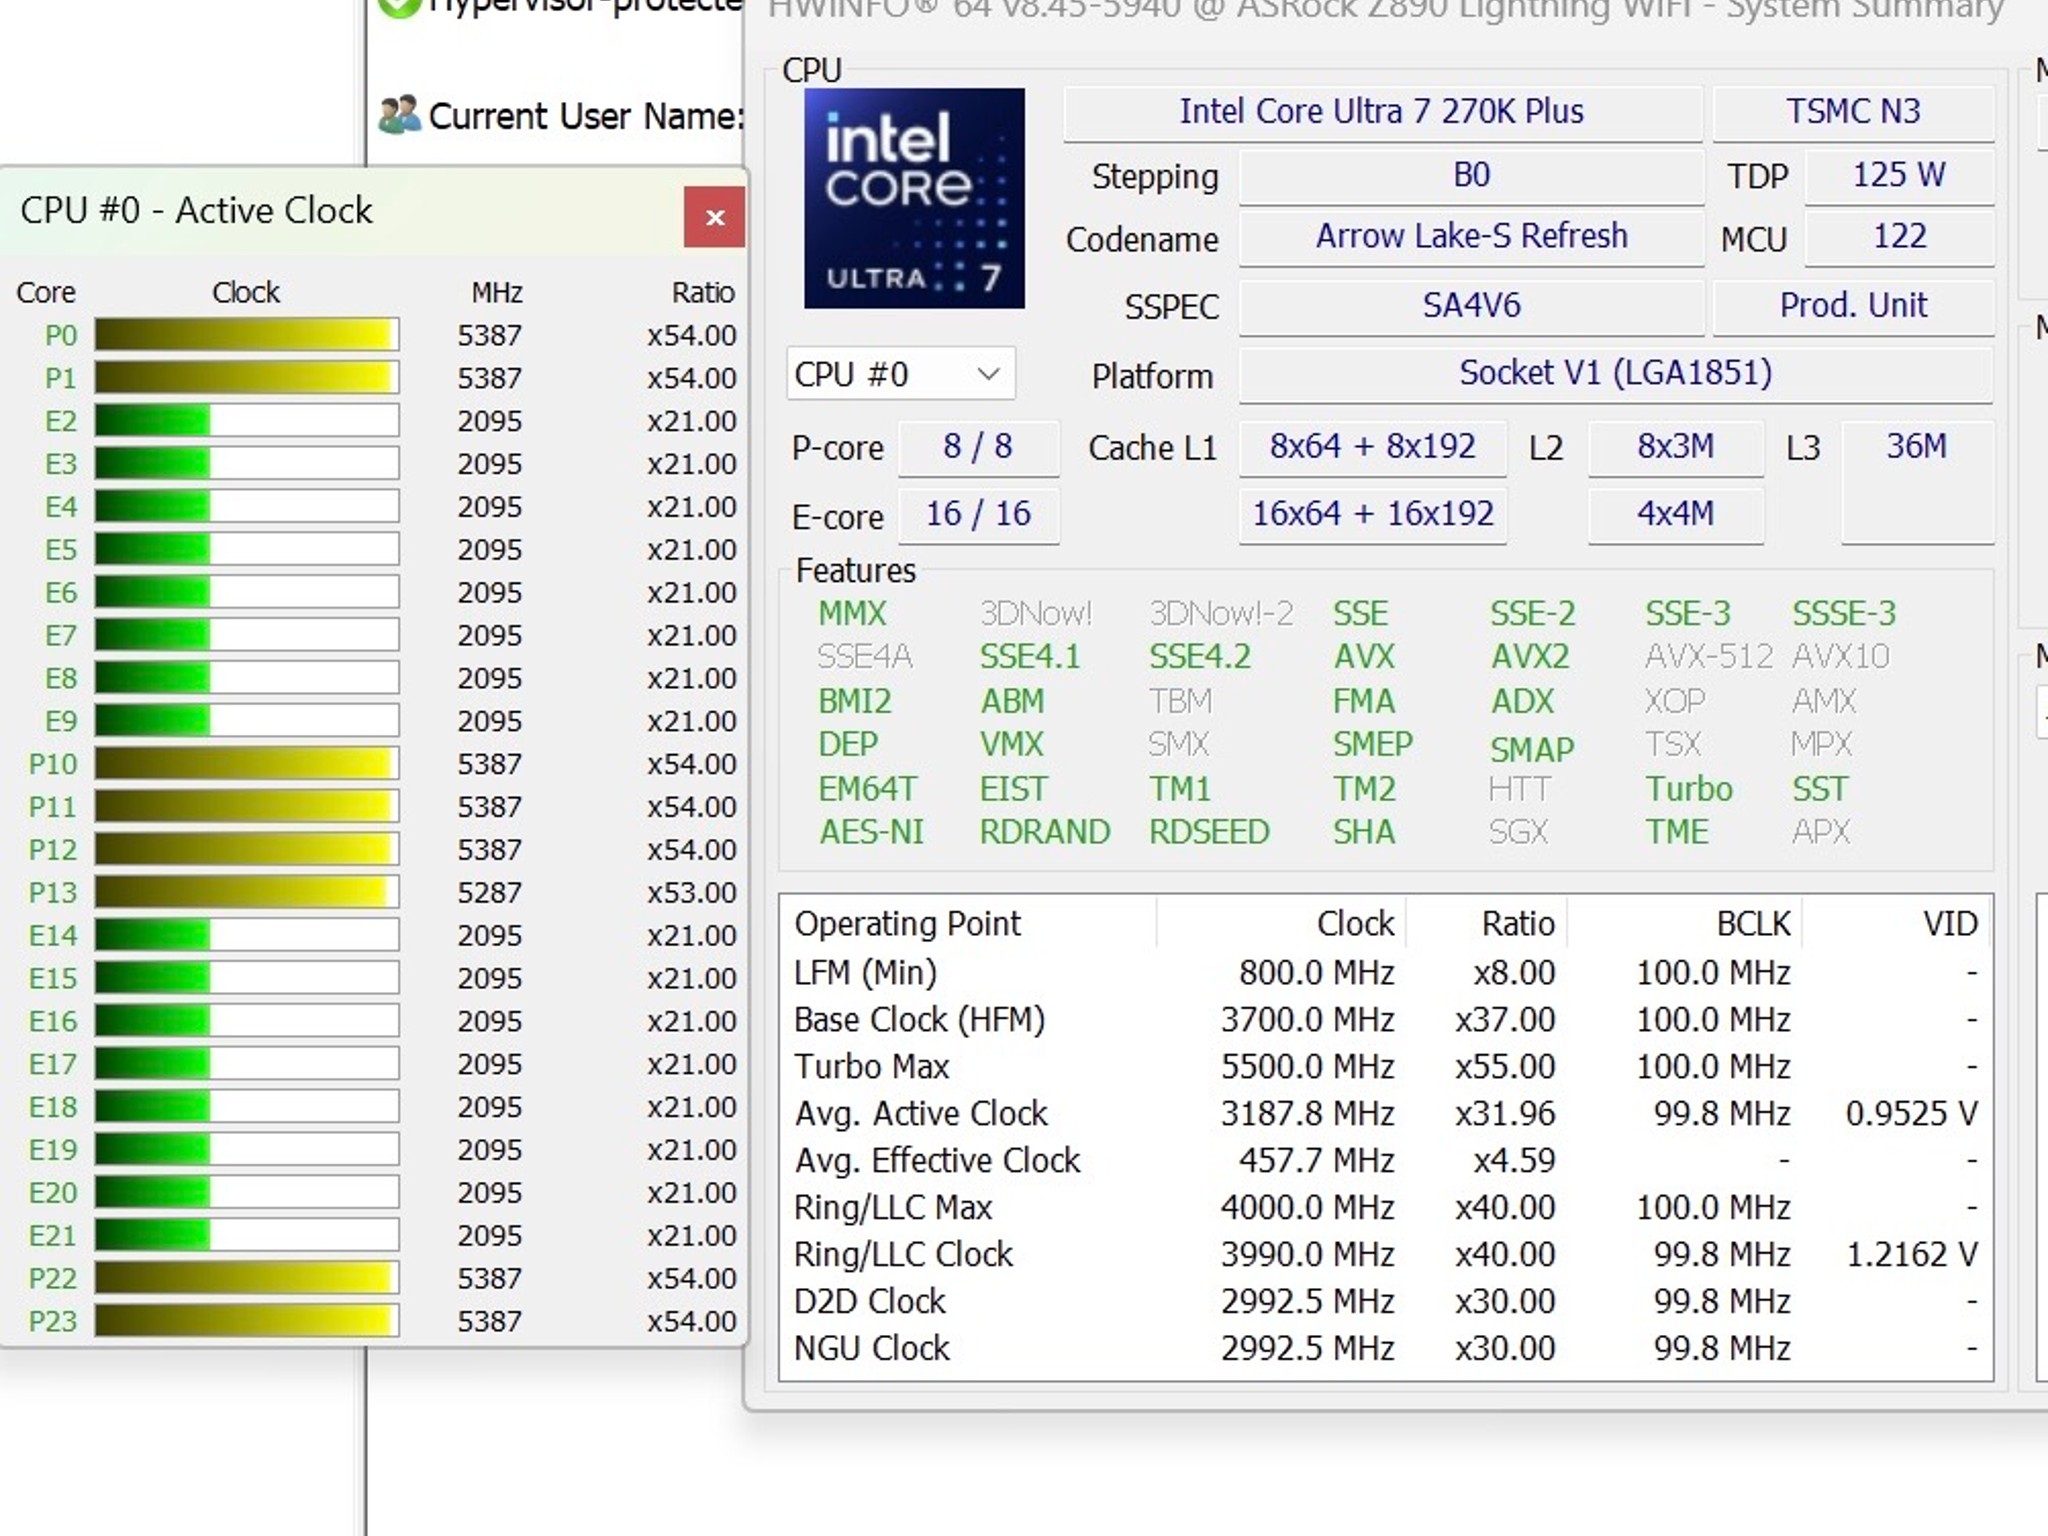The width and height of the screenshot is (2048, 1536).
Task: Click the E-core count 16 / 16
Action: pos(978,515)
